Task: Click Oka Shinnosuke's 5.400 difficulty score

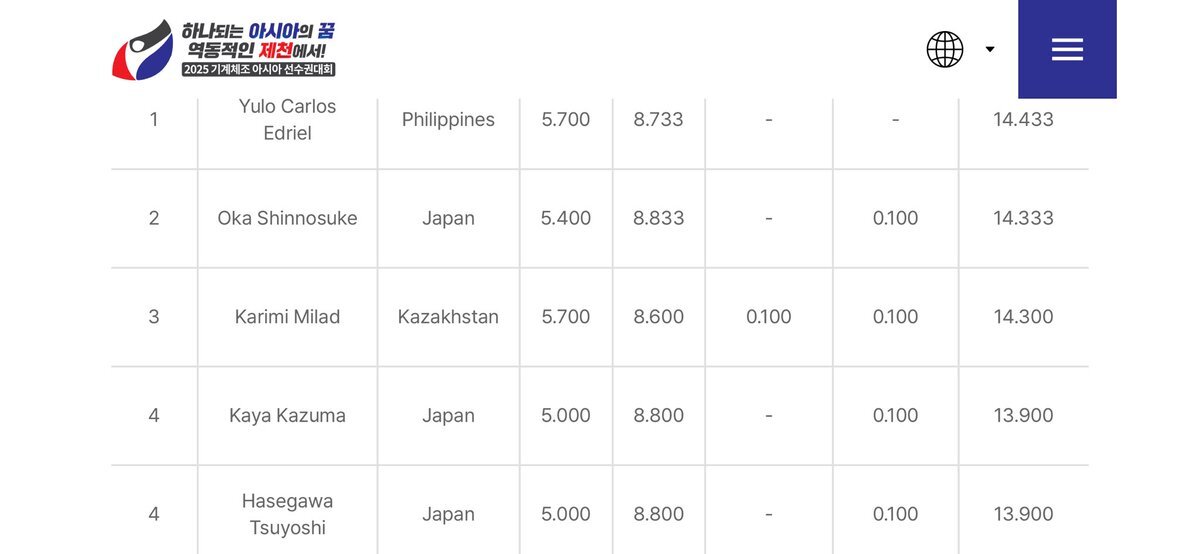Action: (x=566, y=218)
